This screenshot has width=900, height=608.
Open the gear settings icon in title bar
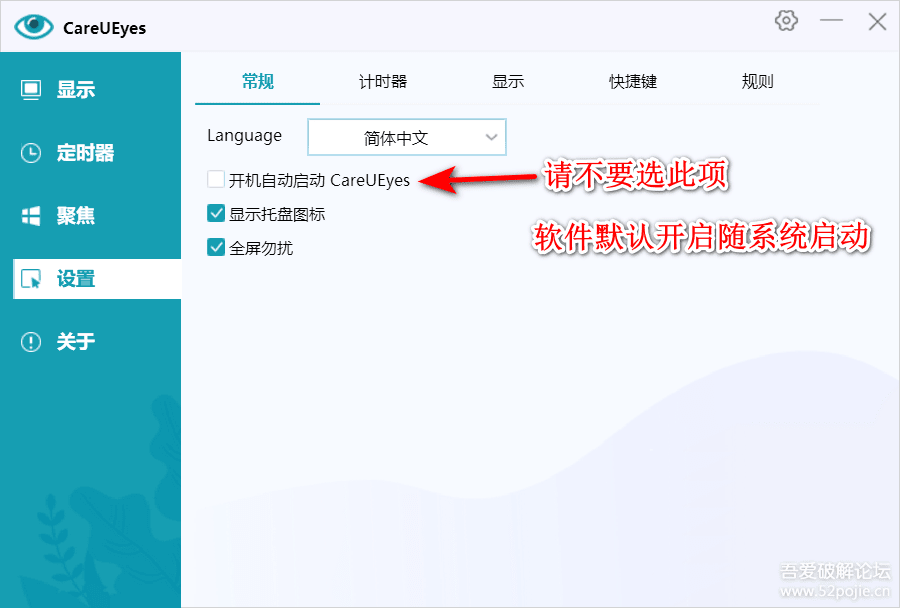click(x=786, y=21)
